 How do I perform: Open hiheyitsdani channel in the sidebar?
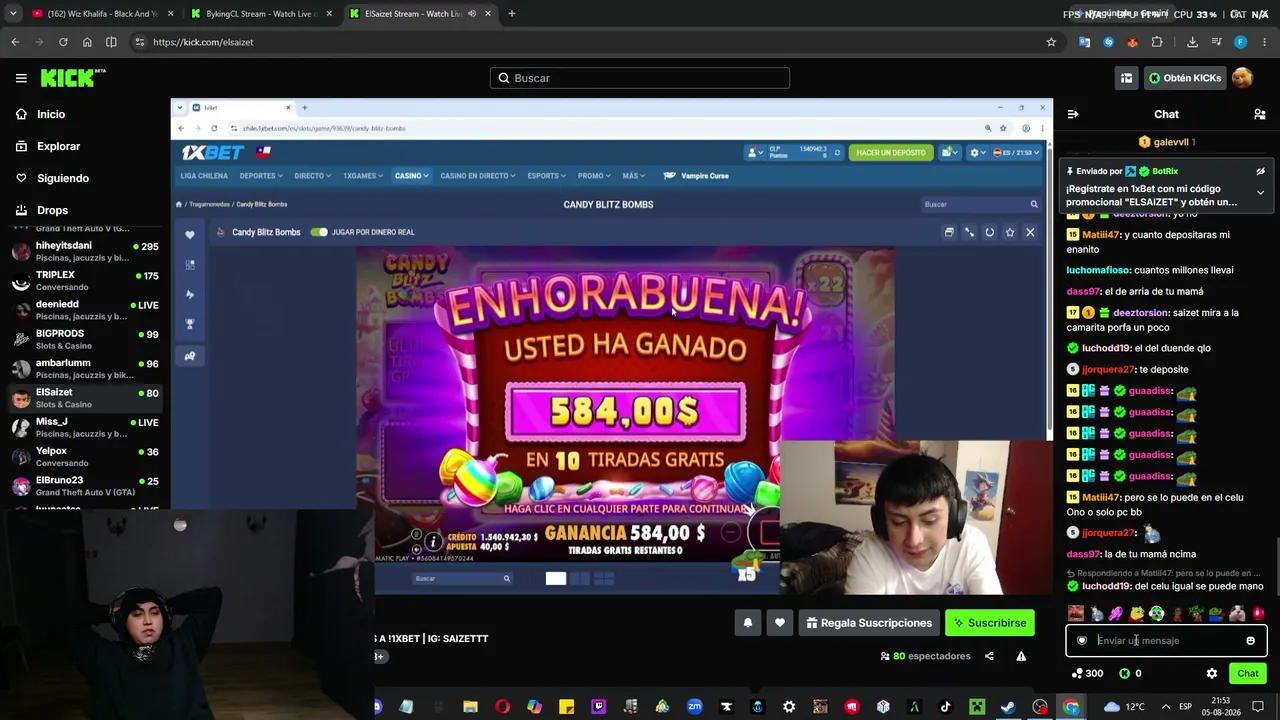[85, 251]
